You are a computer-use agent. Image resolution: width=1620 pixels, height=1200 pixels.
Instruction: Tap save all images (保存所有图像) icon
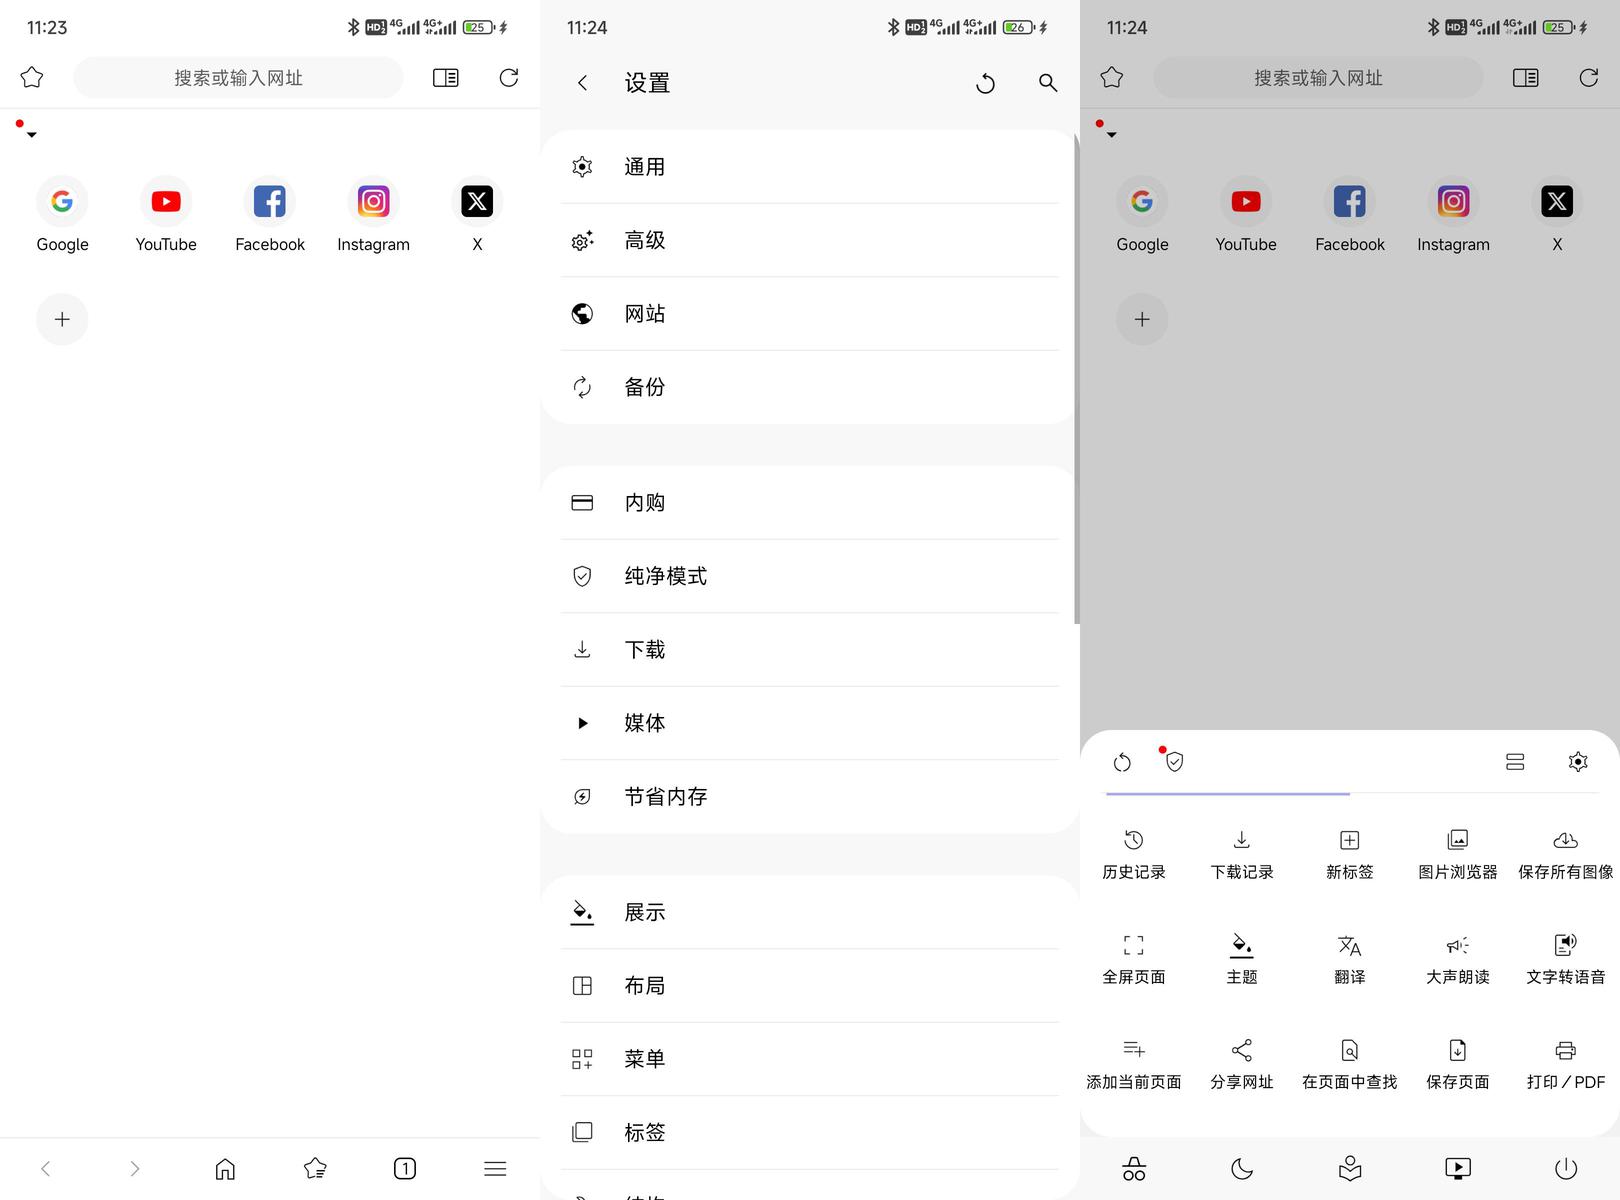coord(1565,853)
